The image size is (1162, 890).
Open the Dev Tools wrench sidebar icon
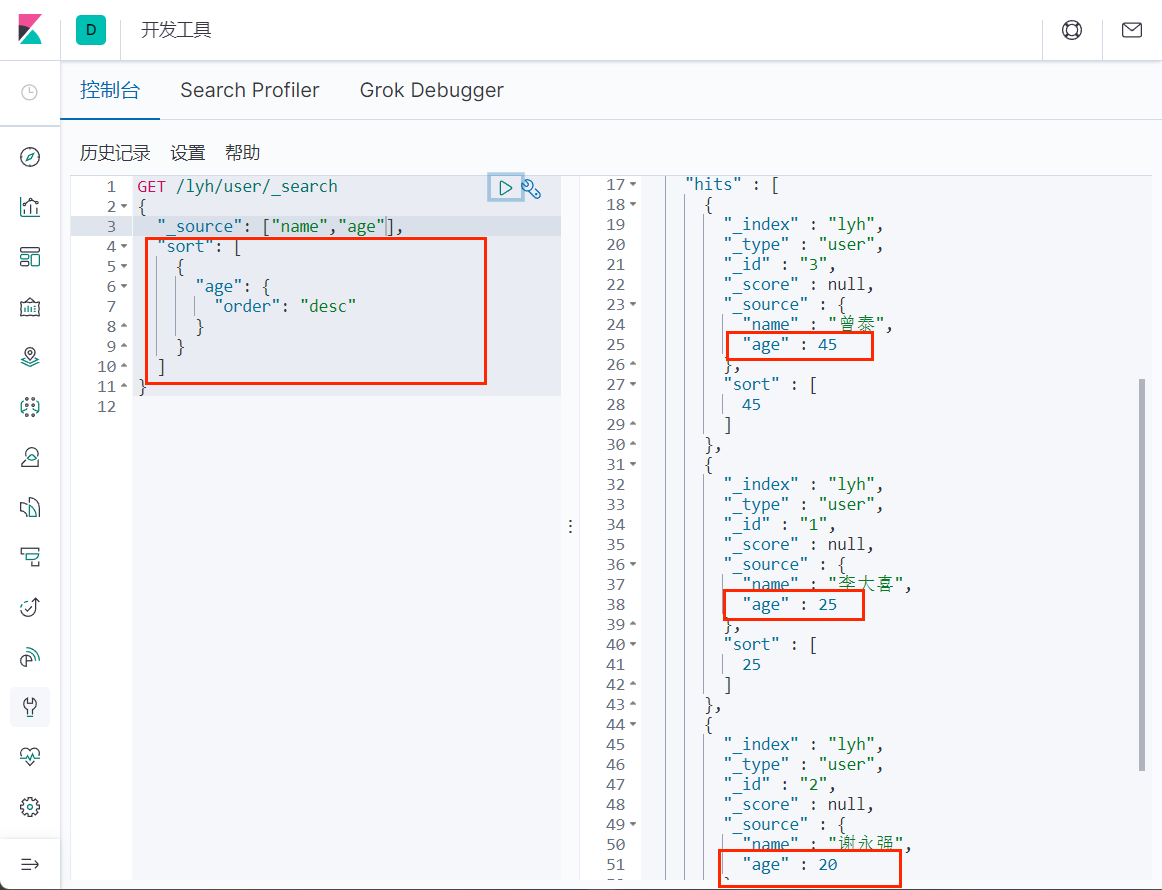point(30,707)
